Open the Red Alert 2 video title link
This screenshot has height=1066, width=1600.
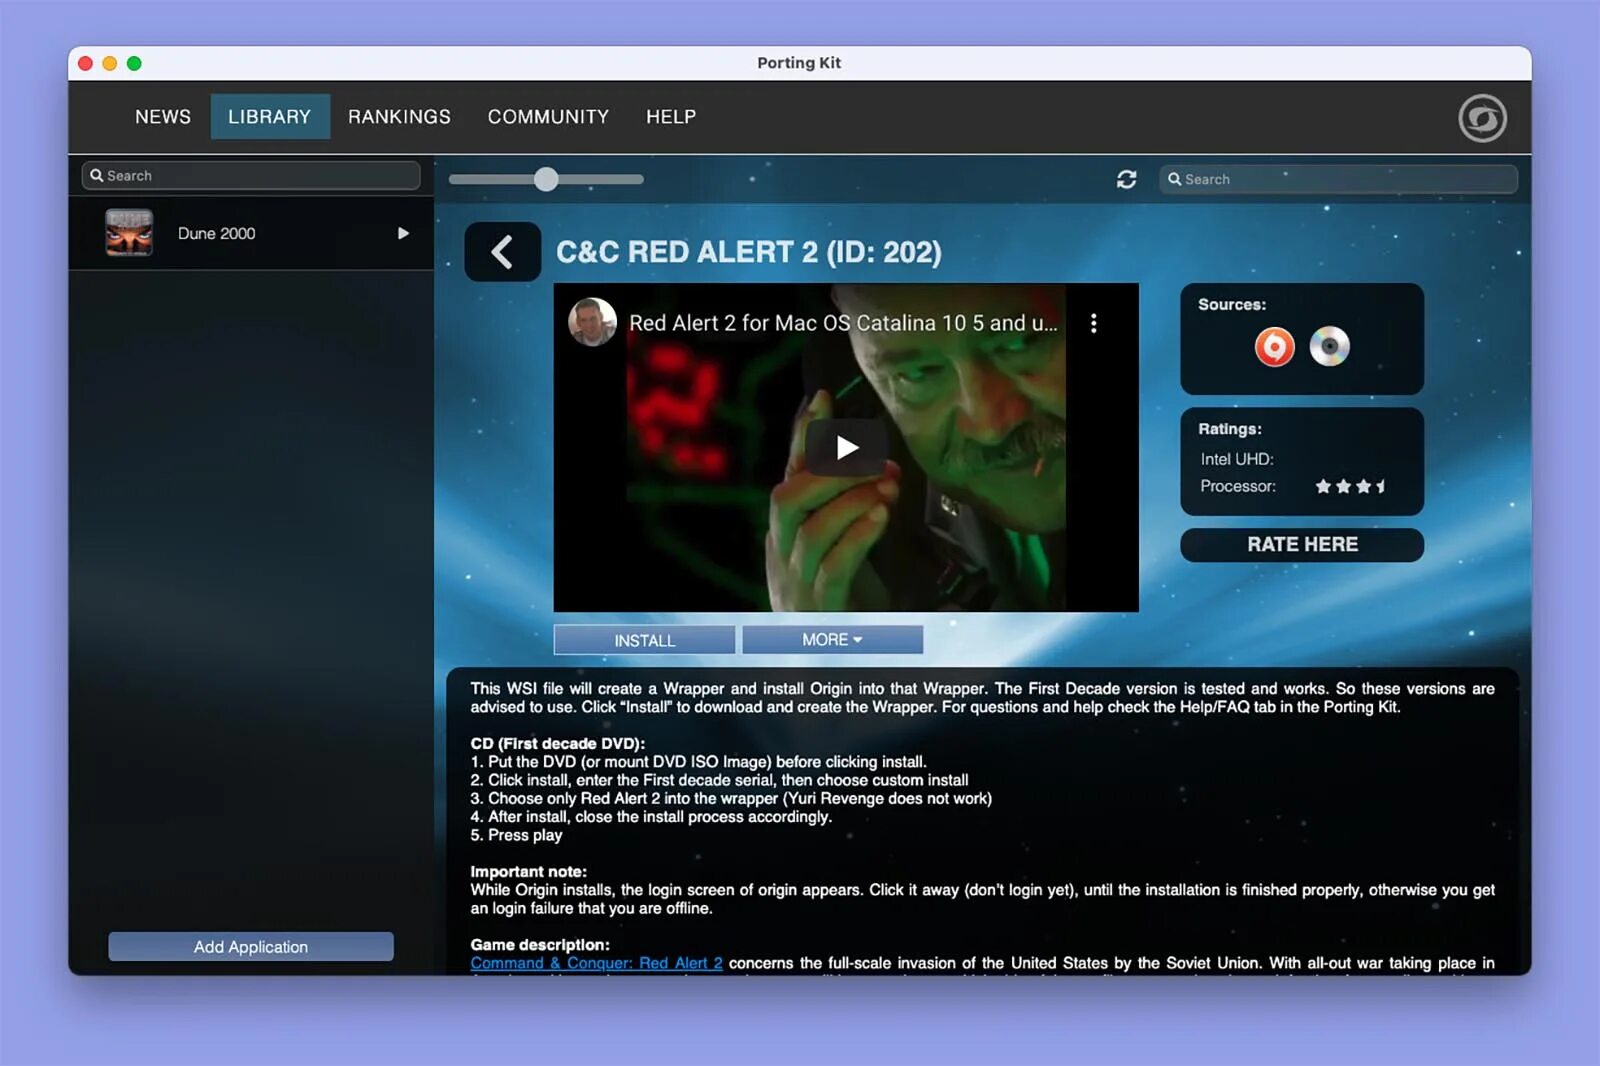(843, 323)
